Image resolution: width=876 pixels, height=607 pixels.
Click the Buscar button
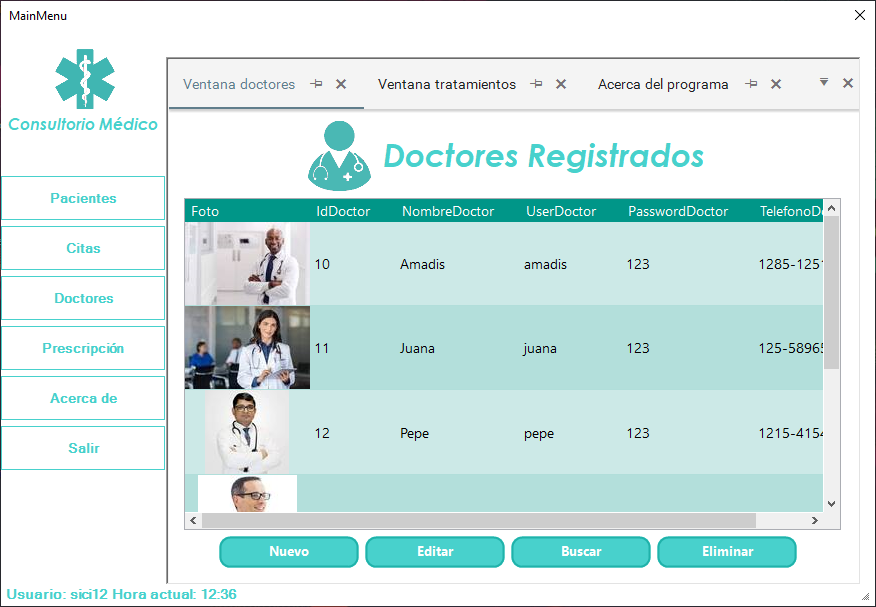click(x=581, y=552)
